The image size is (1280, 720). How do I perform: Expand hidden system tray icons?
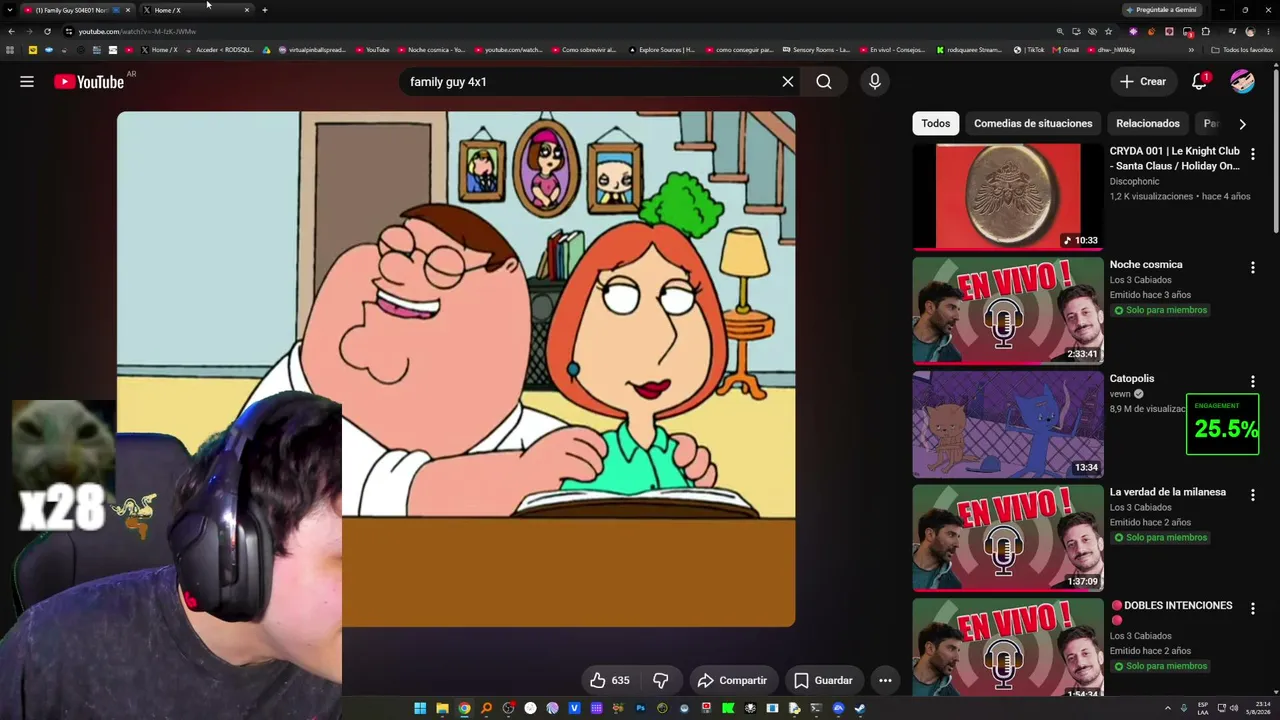pyautogui.click(x=1170, y=709)
